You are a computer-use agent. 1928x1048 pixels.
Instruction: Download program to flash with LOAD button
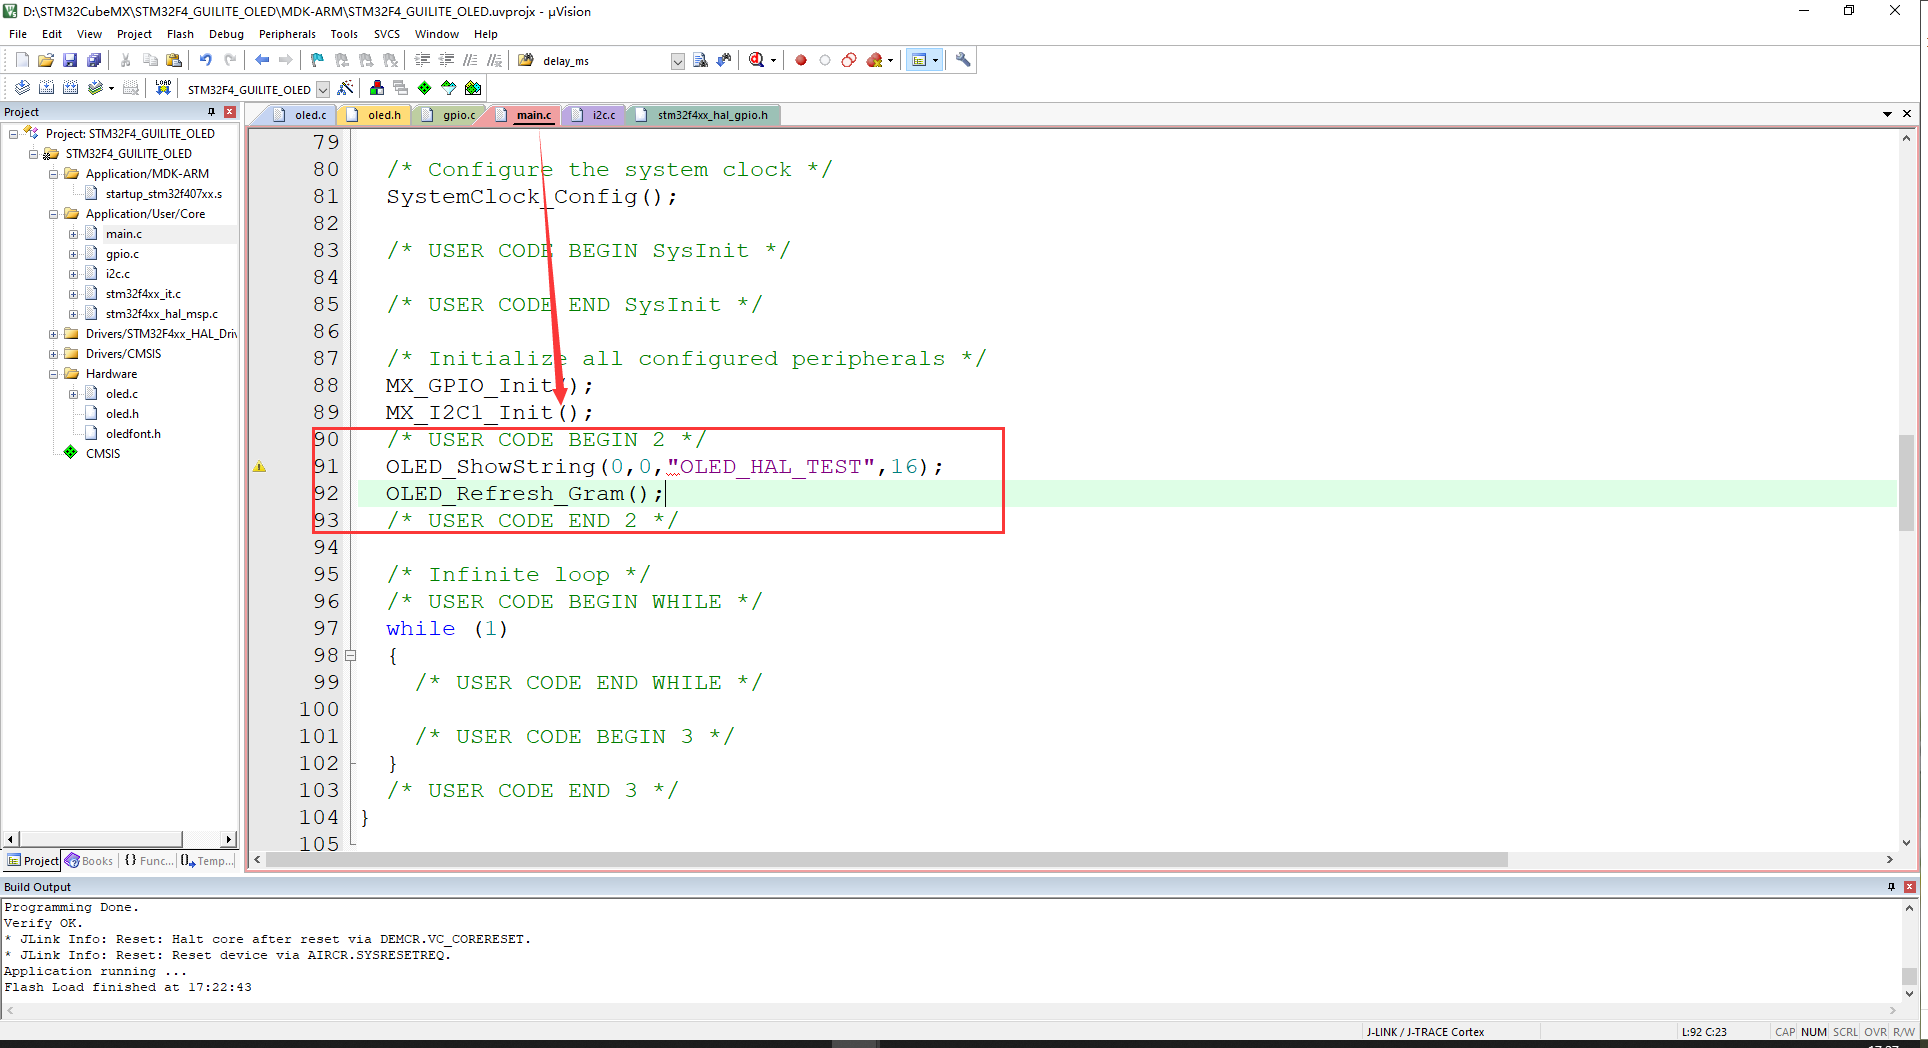162,88
